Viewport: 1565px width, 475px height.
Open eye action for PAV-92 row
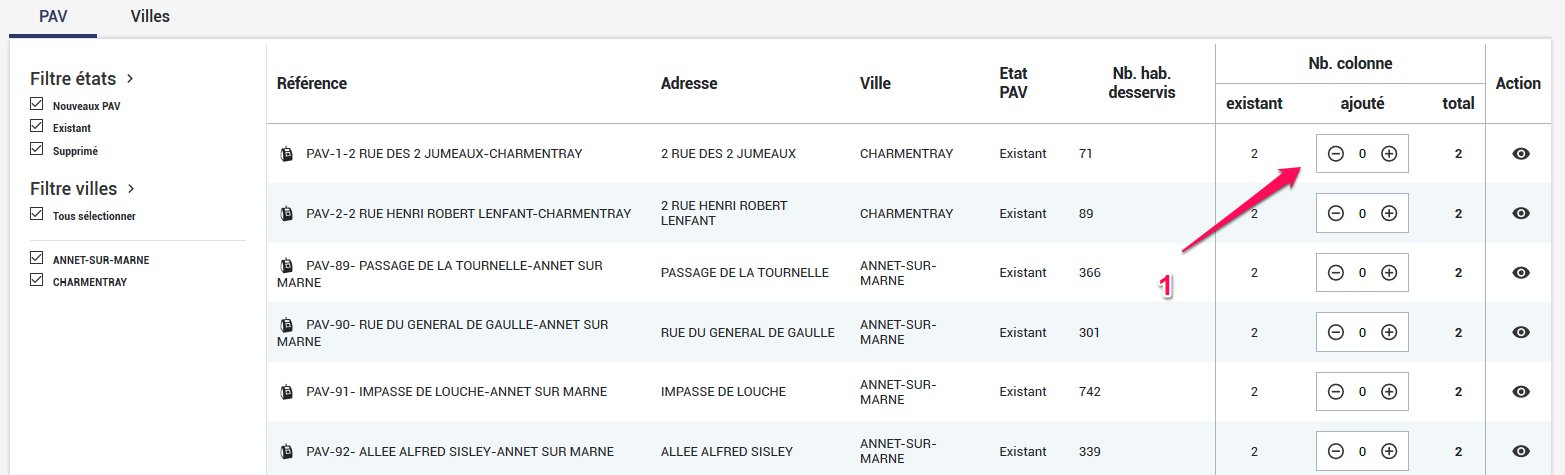1521,451
